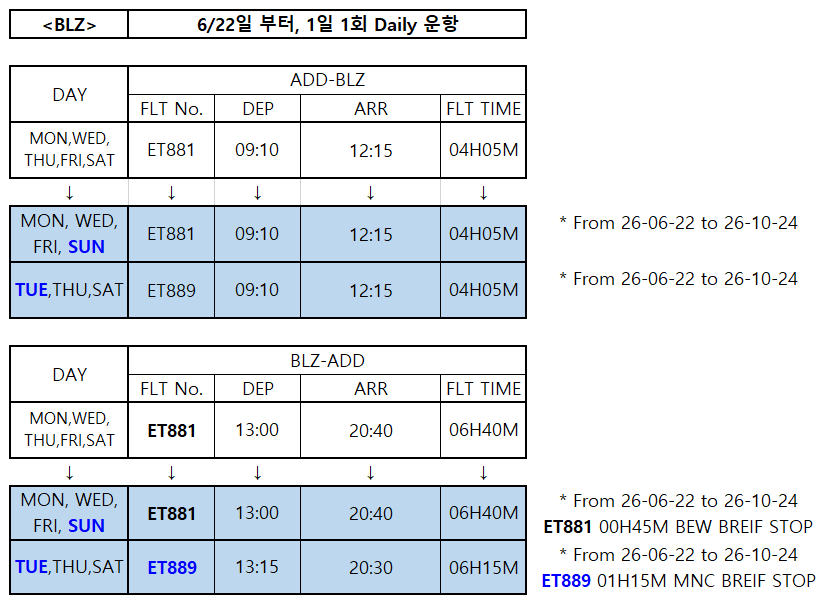Click the ADD-BLZ table heading

[x=327, y=81]
